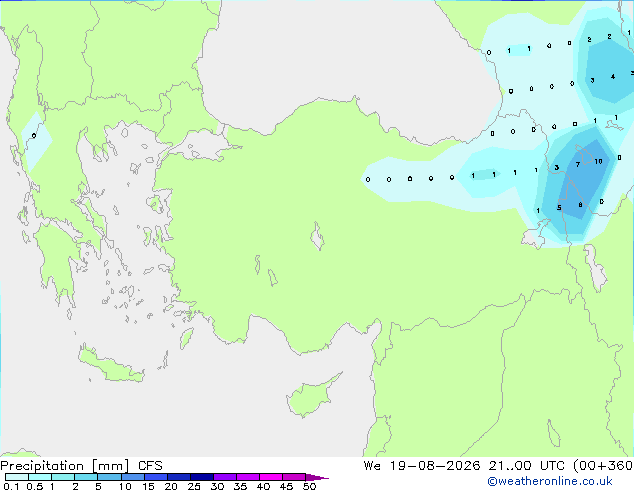Image resolution: width=634 pixels, height=490 pixels.
Task: Click the 30–35 mm purple legend swatch
Action: point(224,477)
